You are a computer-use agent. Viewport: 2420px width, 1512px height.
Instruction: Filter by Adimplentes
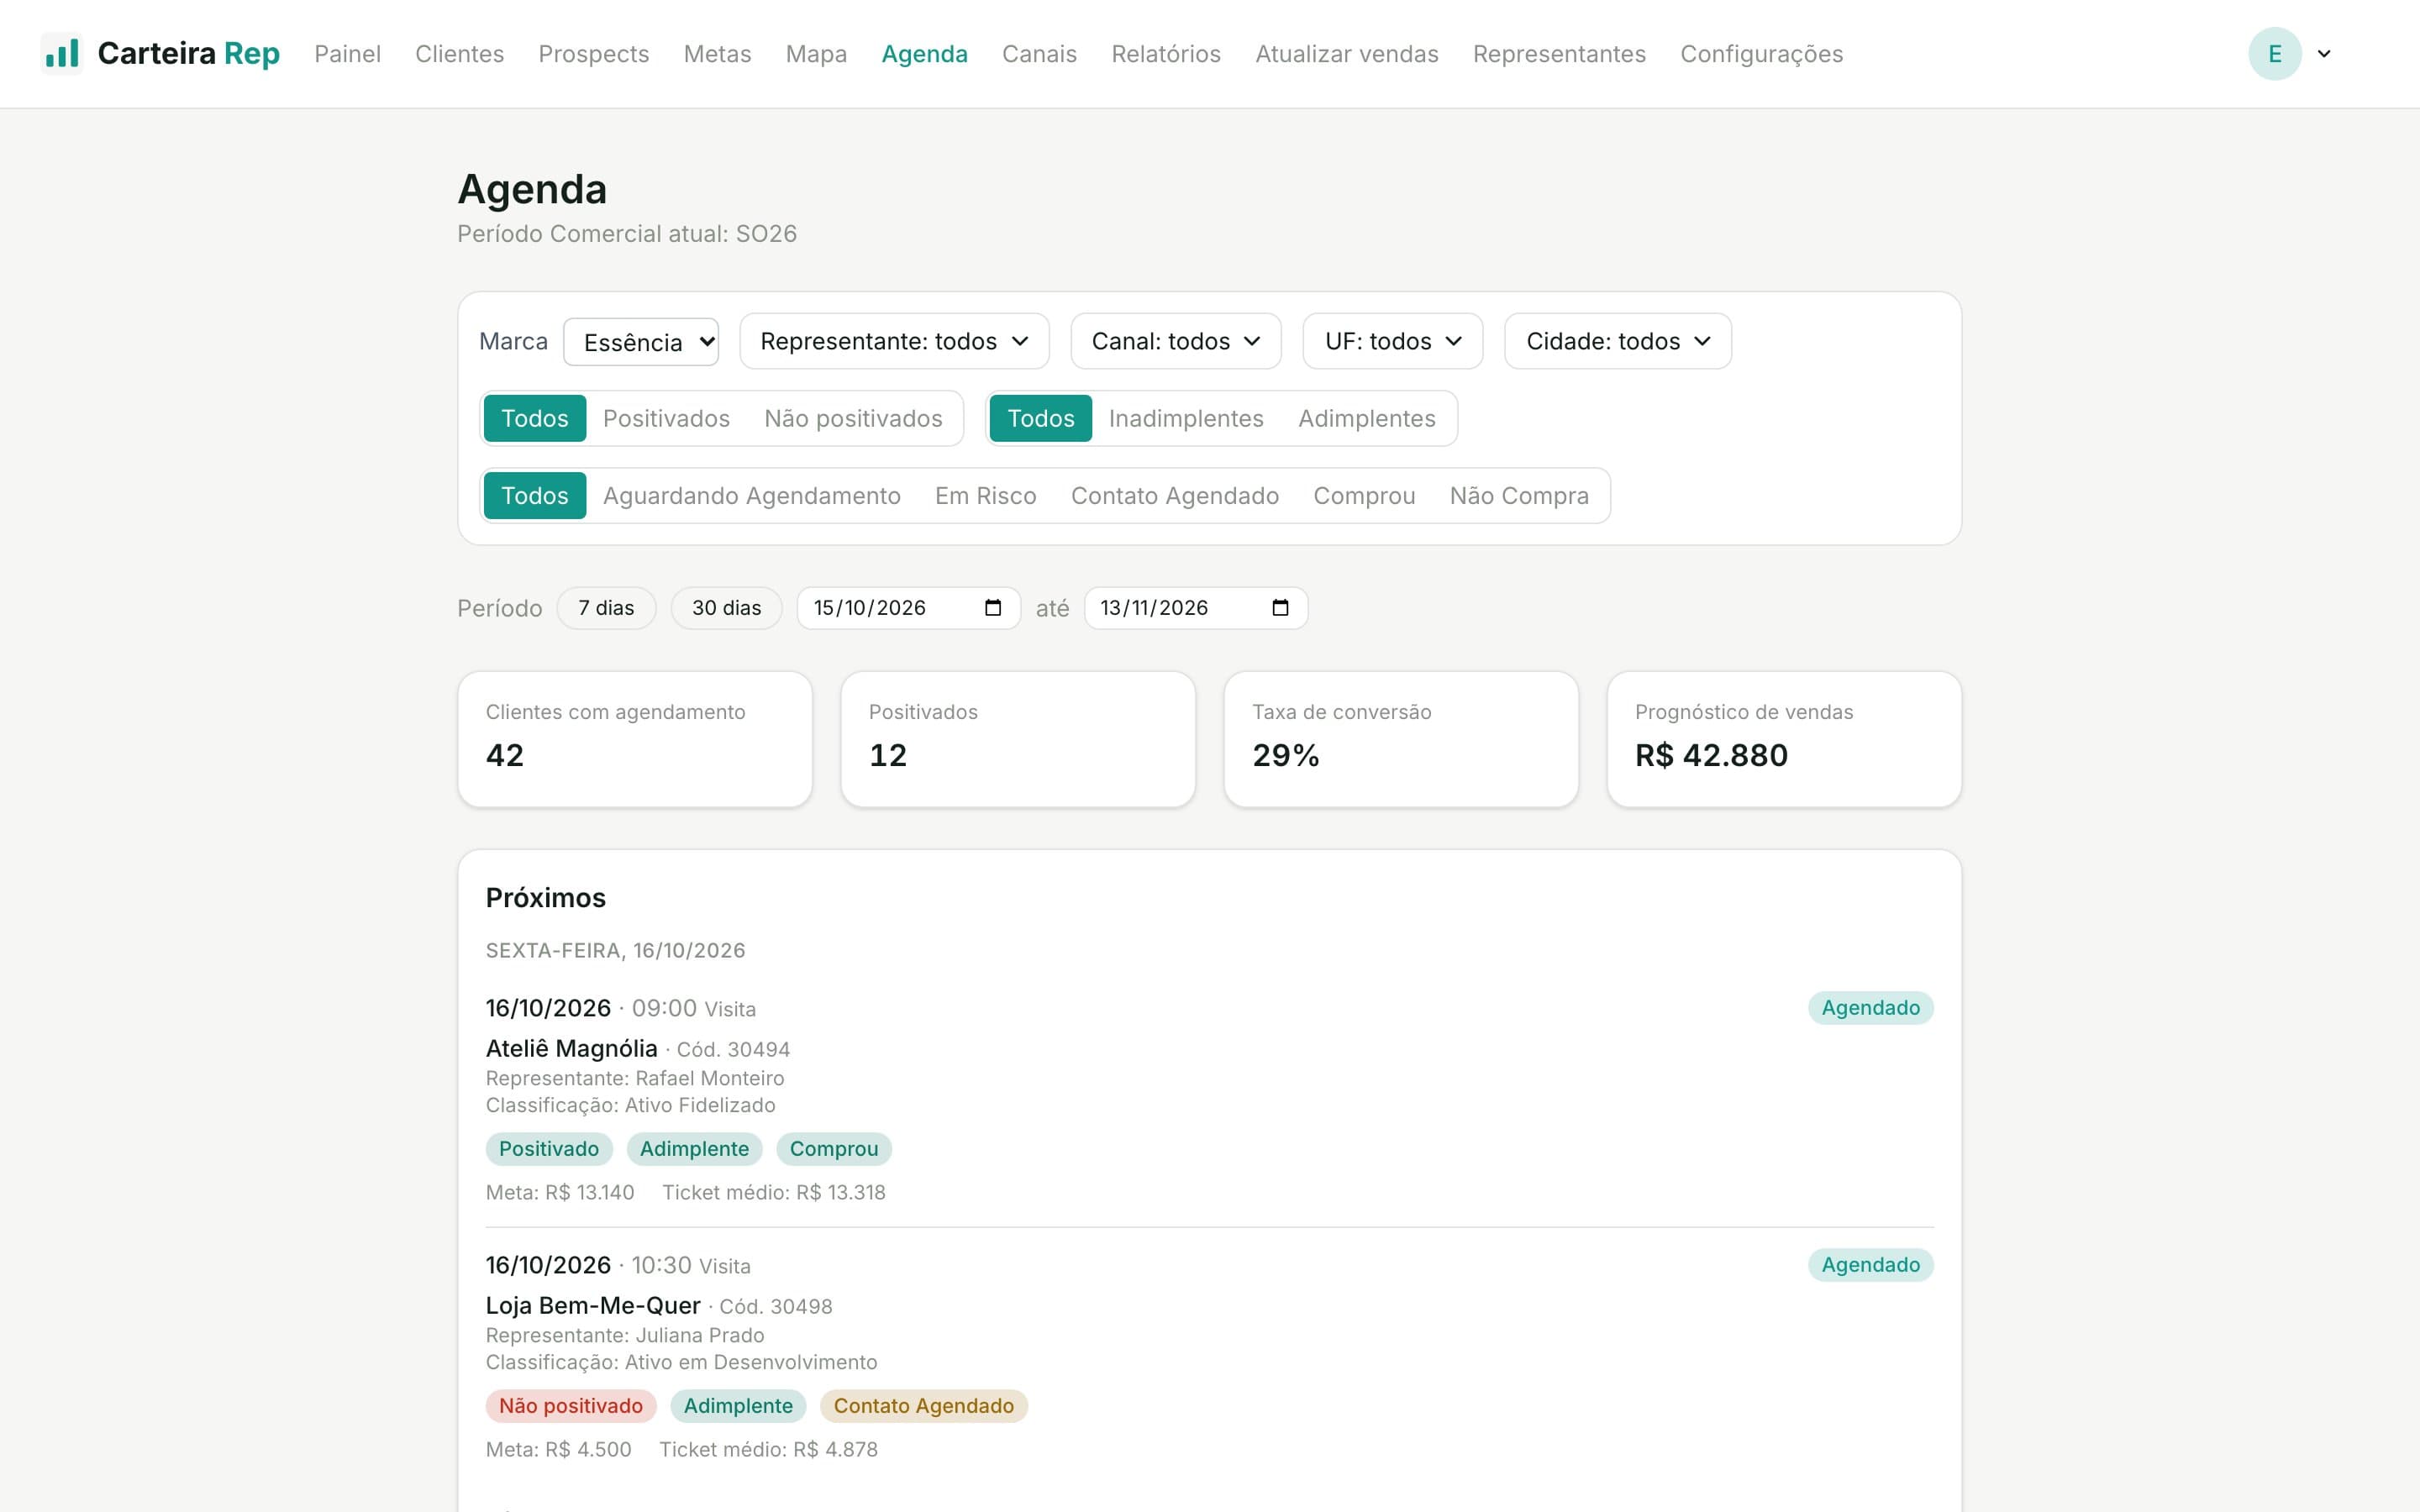1367,418
